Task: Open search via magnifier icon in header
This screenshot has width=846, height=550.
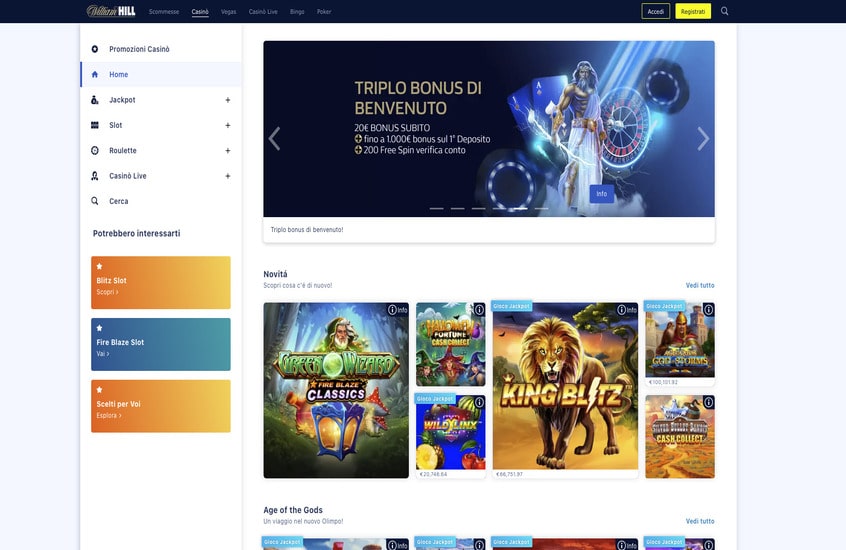Action: 725,11
